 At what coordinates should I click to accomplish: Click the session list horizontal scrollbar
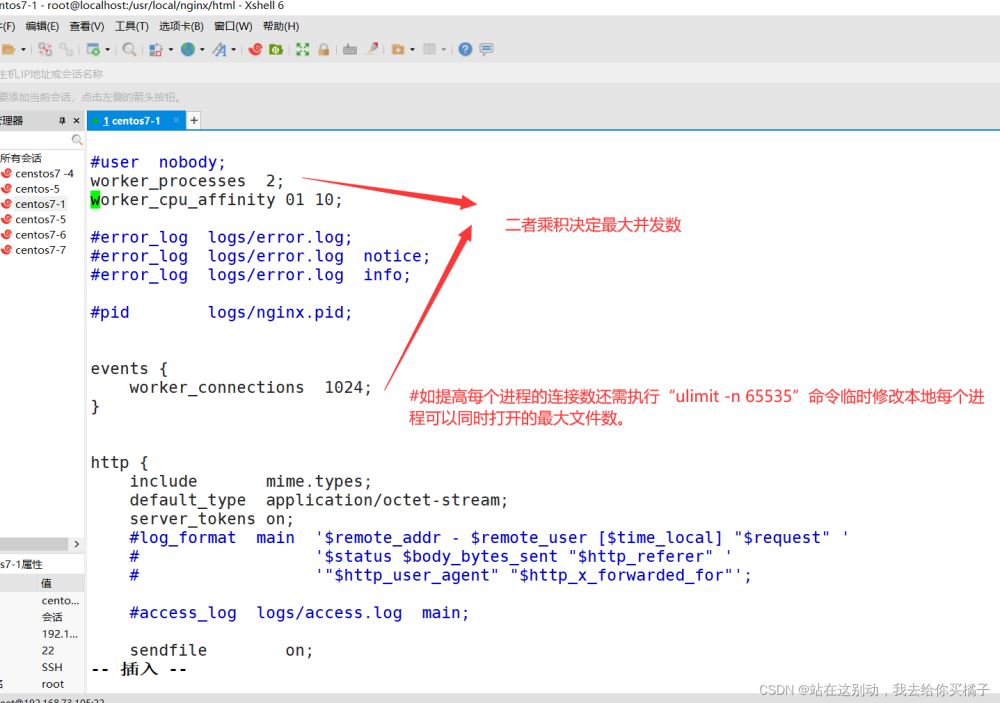point(34,544)
